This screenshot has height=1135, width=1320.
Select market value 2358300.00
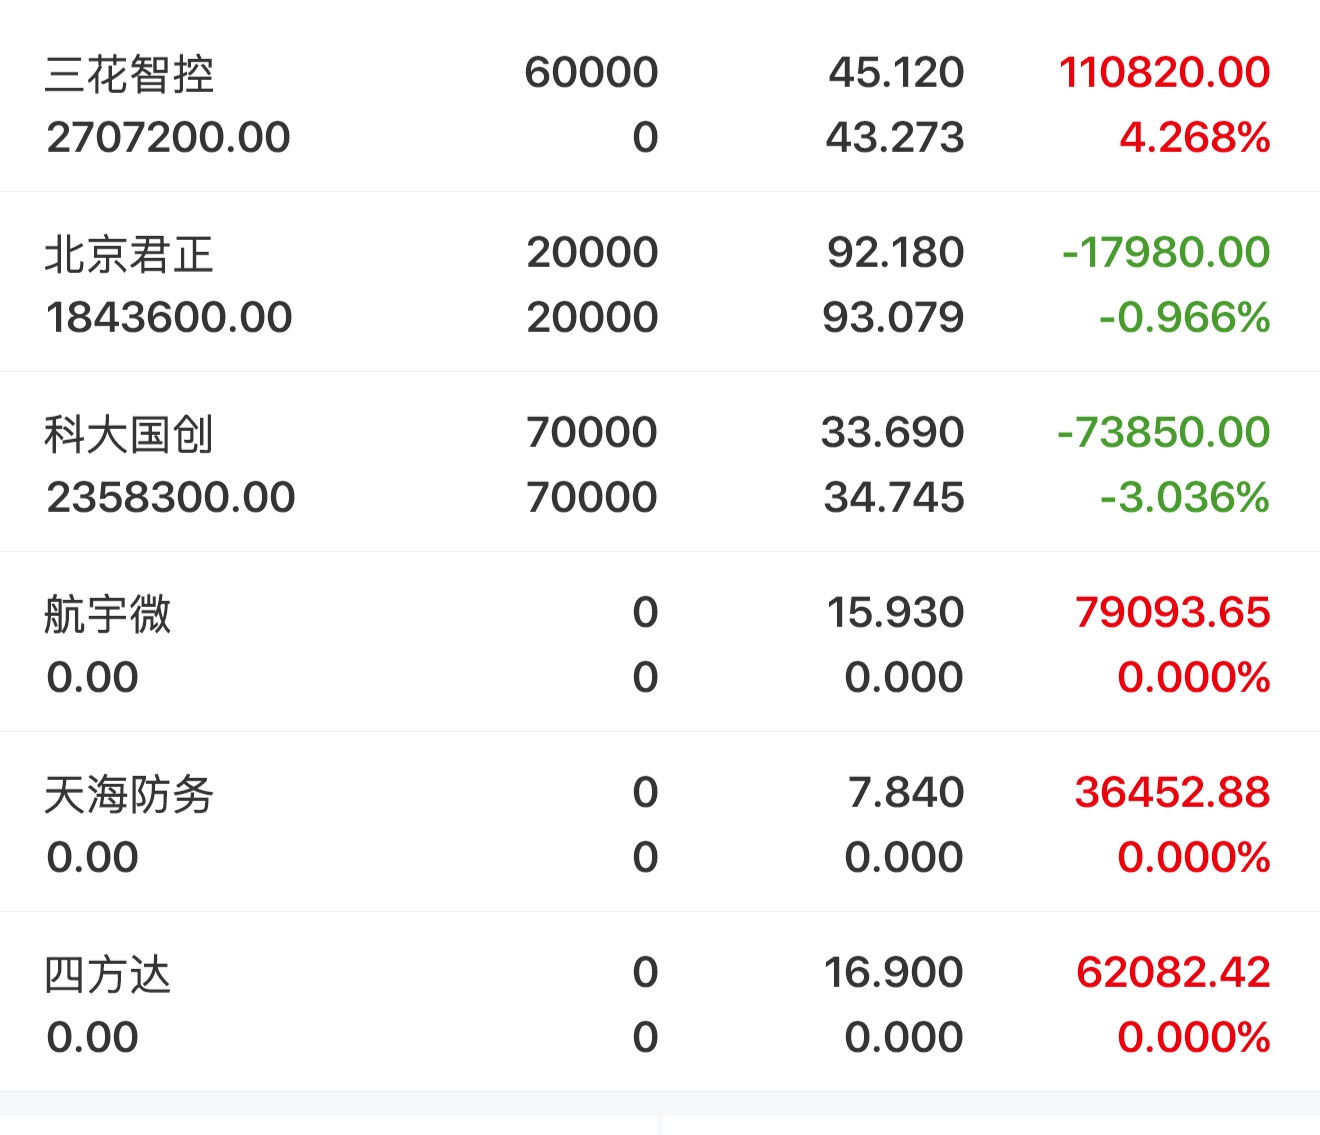[x=170, y=497]
